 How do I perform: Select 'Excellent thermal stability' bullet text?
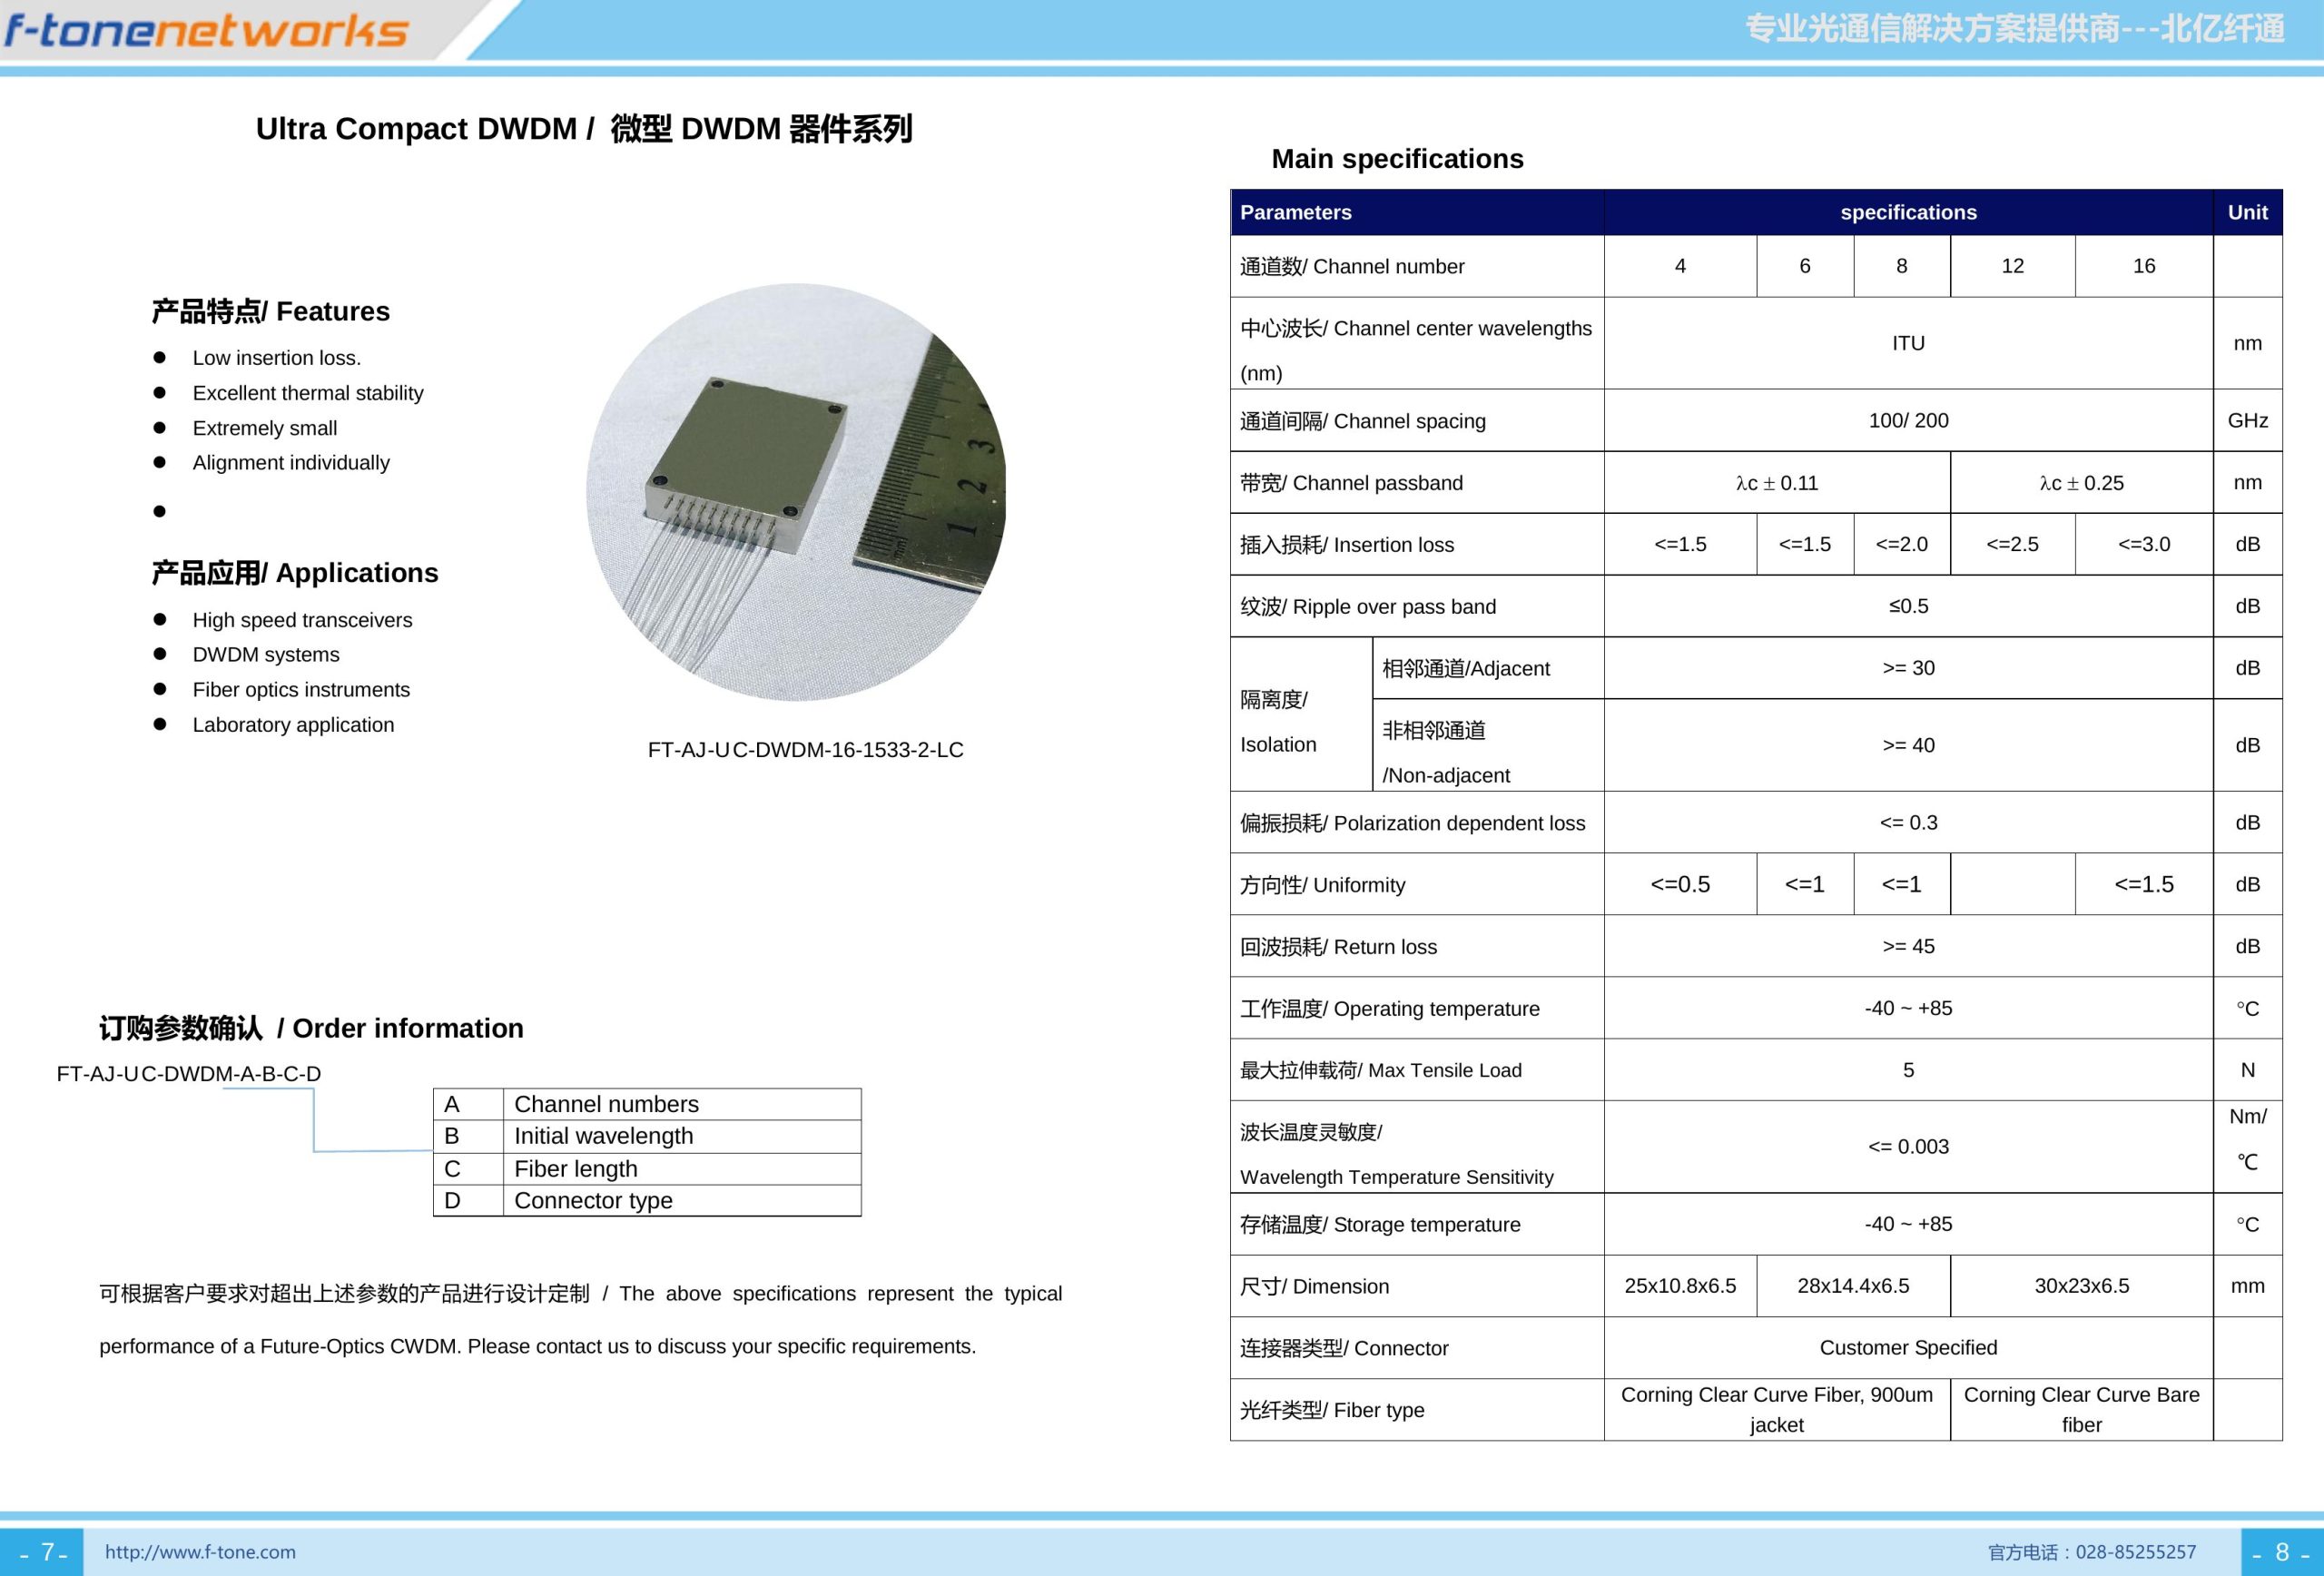pyautogui.click(x=308, y=393)
